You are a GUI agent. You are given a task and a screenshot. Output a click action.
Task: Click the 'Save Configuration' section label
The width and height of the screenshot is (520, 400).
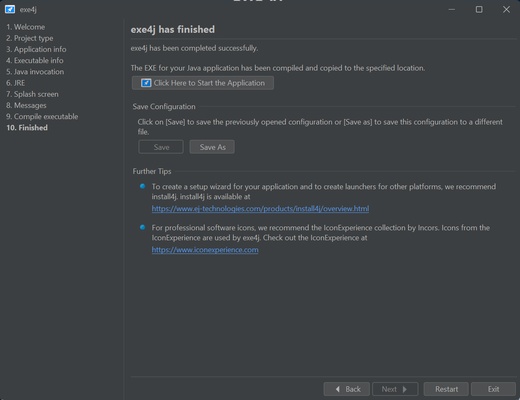pos(164,107)
